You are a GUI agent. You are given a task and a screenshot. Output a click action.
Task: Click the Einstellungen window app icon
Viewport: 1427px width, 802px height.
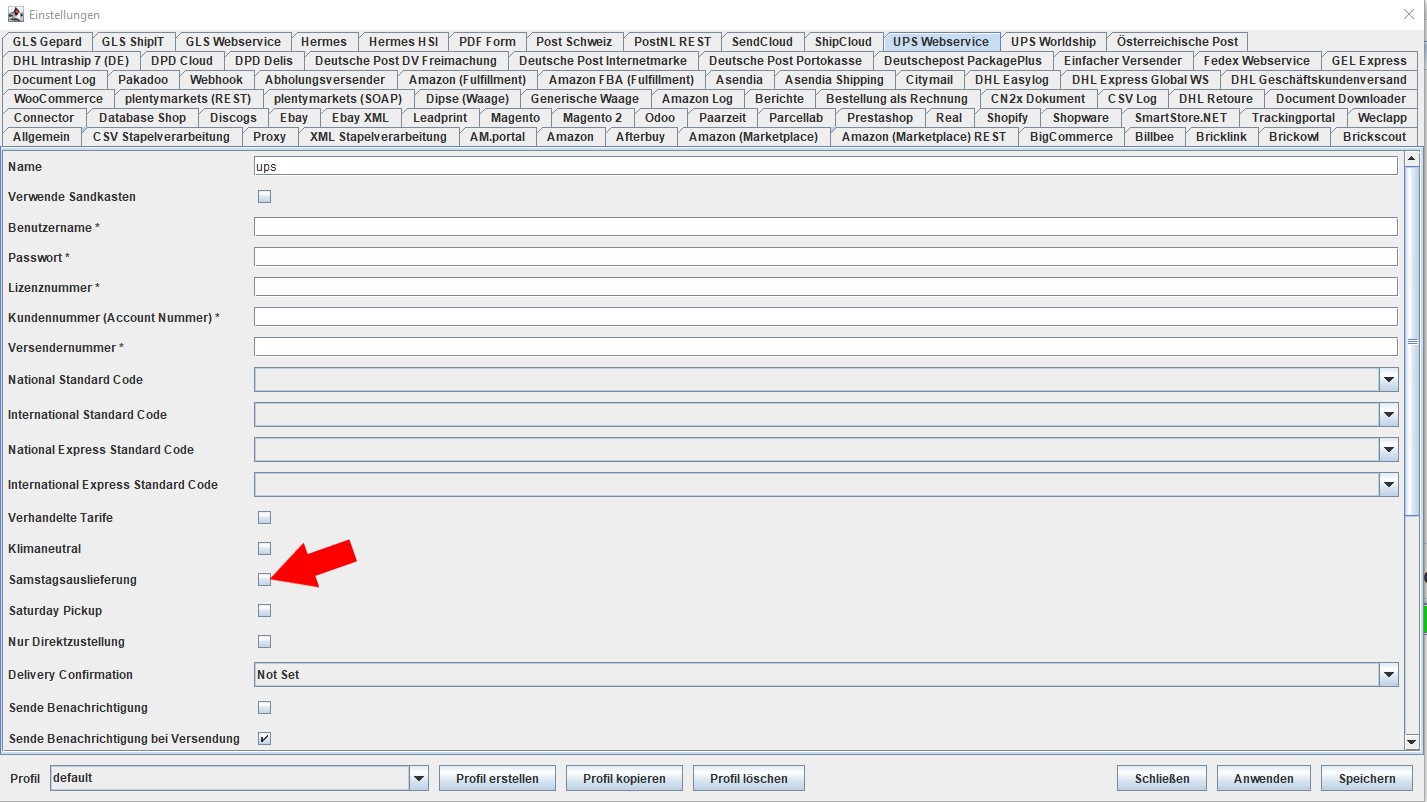click(x=16, y=15)
